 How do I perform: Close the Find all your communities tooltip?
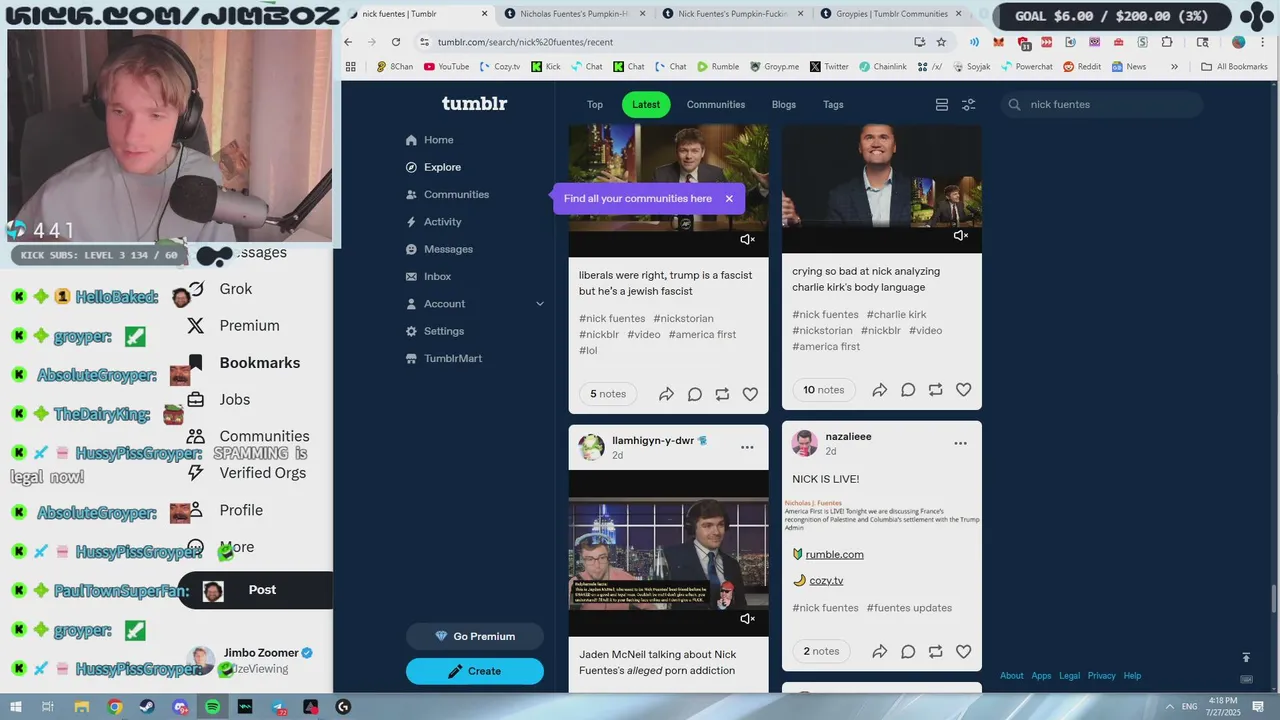729,198
